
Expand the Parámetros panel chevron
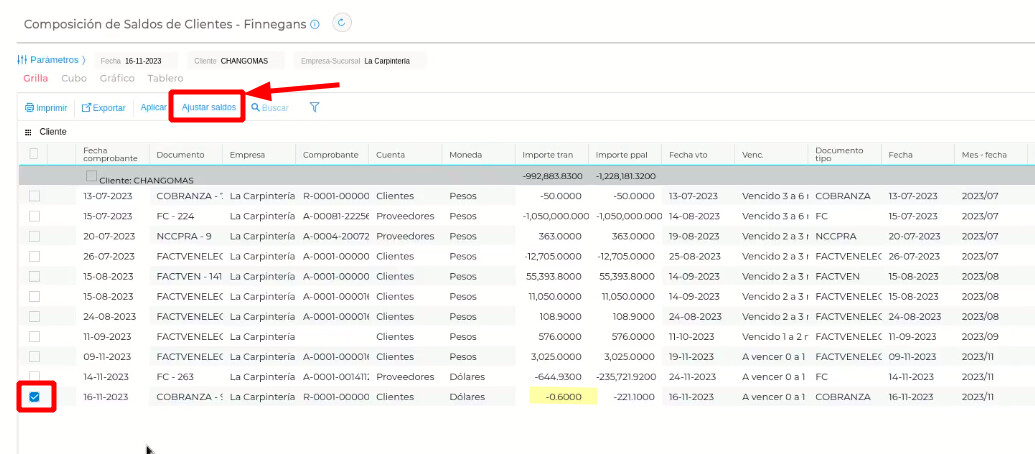[x=83, y=60]
